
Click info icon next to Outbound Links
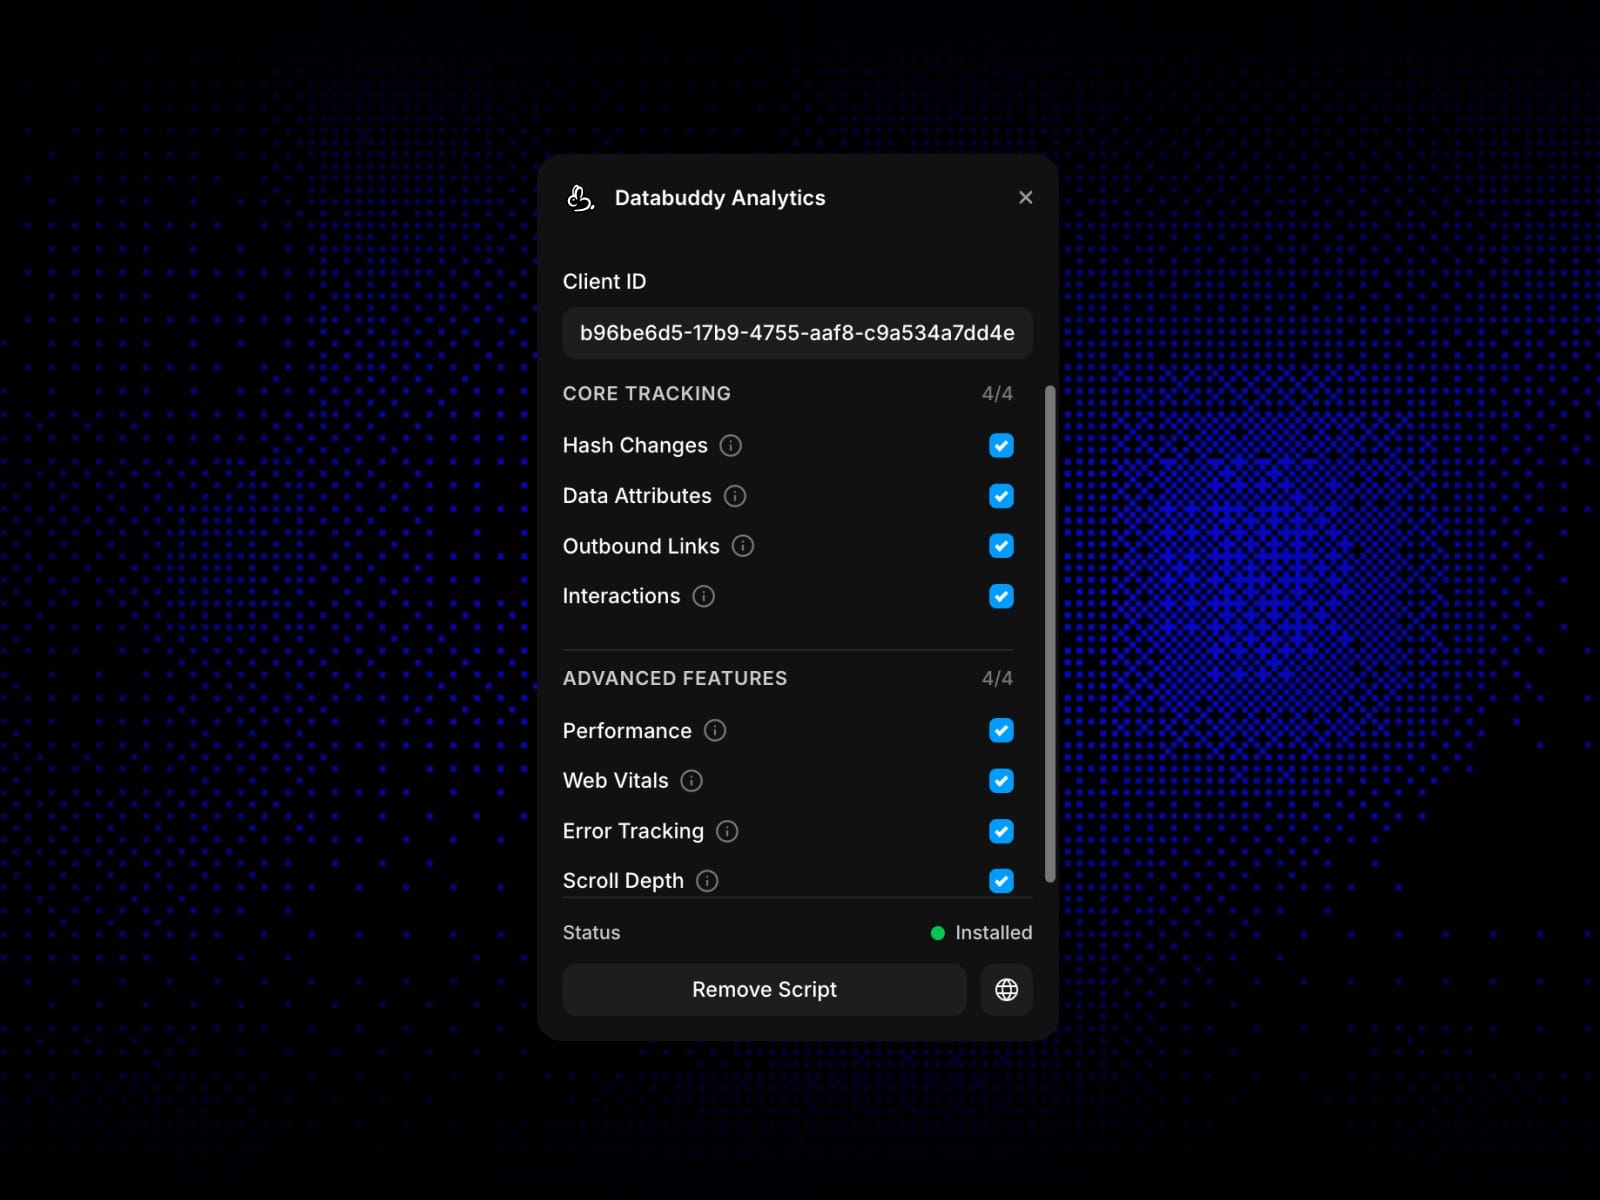click(743, 546)
